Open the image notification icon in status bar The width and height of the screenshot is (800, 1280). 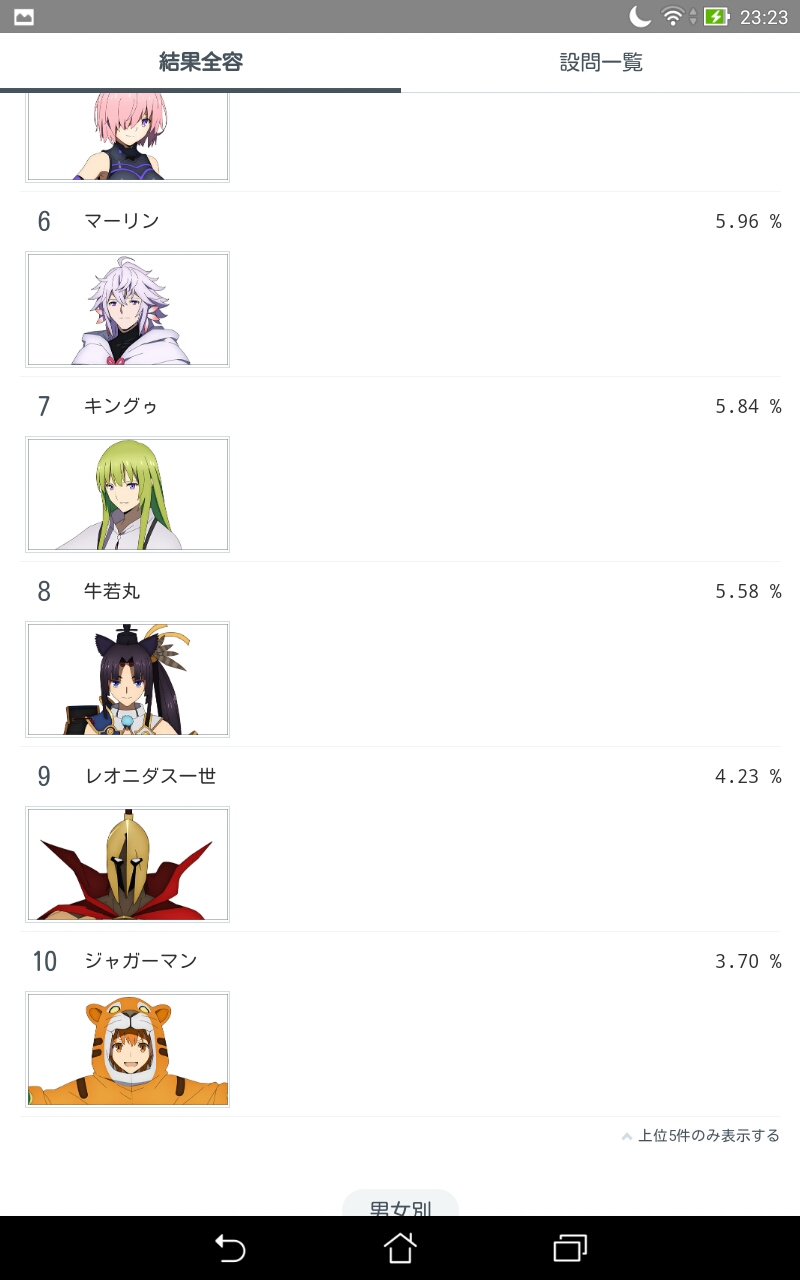point(24,17)
